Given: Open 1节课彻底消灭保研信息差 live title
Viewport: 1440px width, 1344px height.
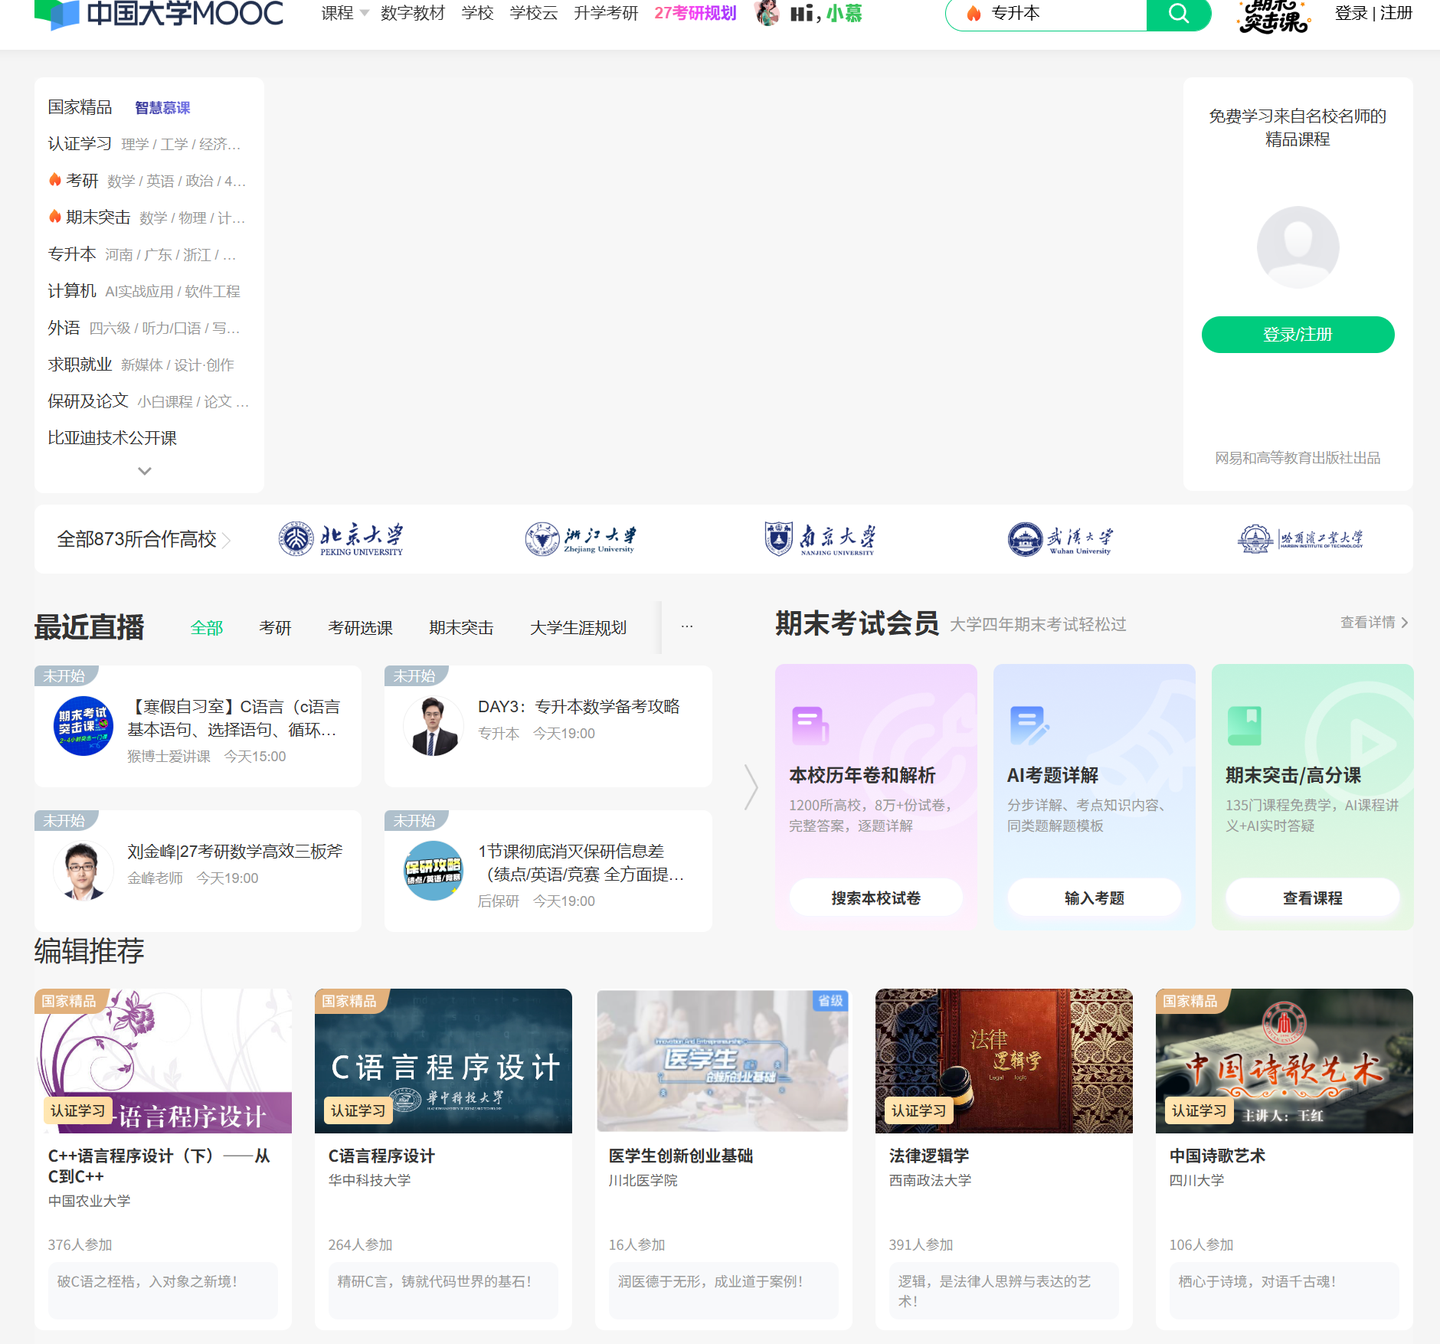Looking at the screenshot, I should [582, 863].
